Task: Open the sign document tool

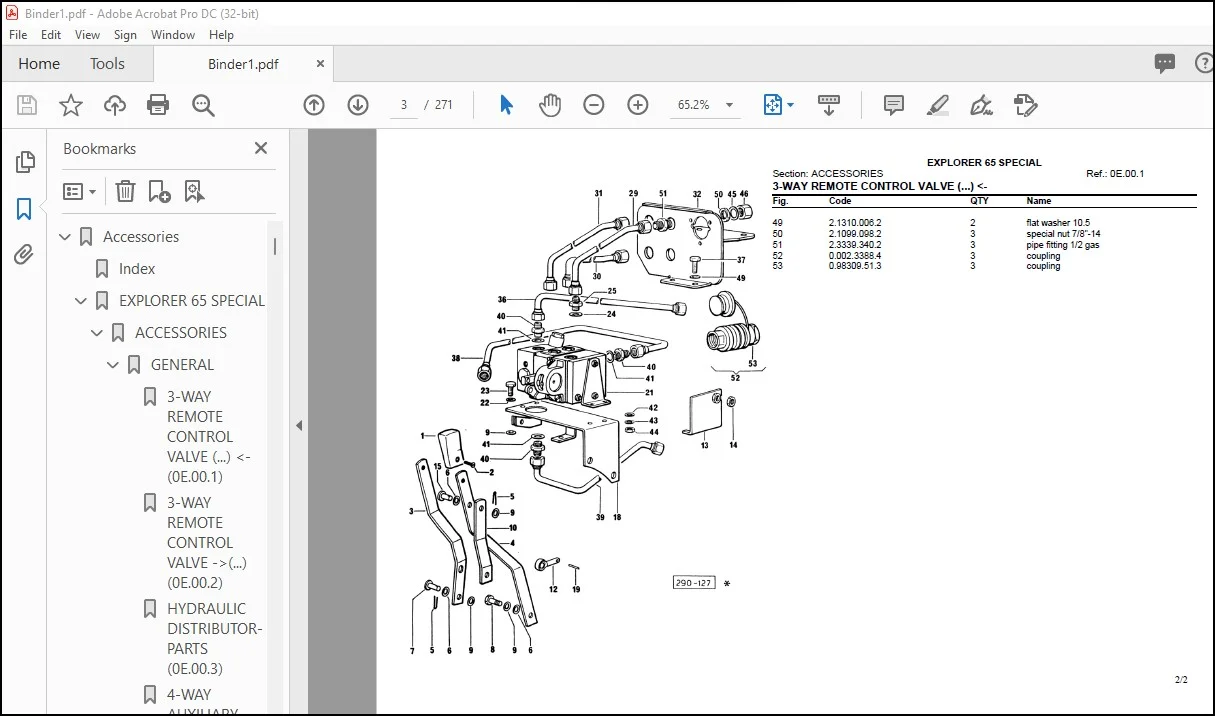Action: coord(981,105)
